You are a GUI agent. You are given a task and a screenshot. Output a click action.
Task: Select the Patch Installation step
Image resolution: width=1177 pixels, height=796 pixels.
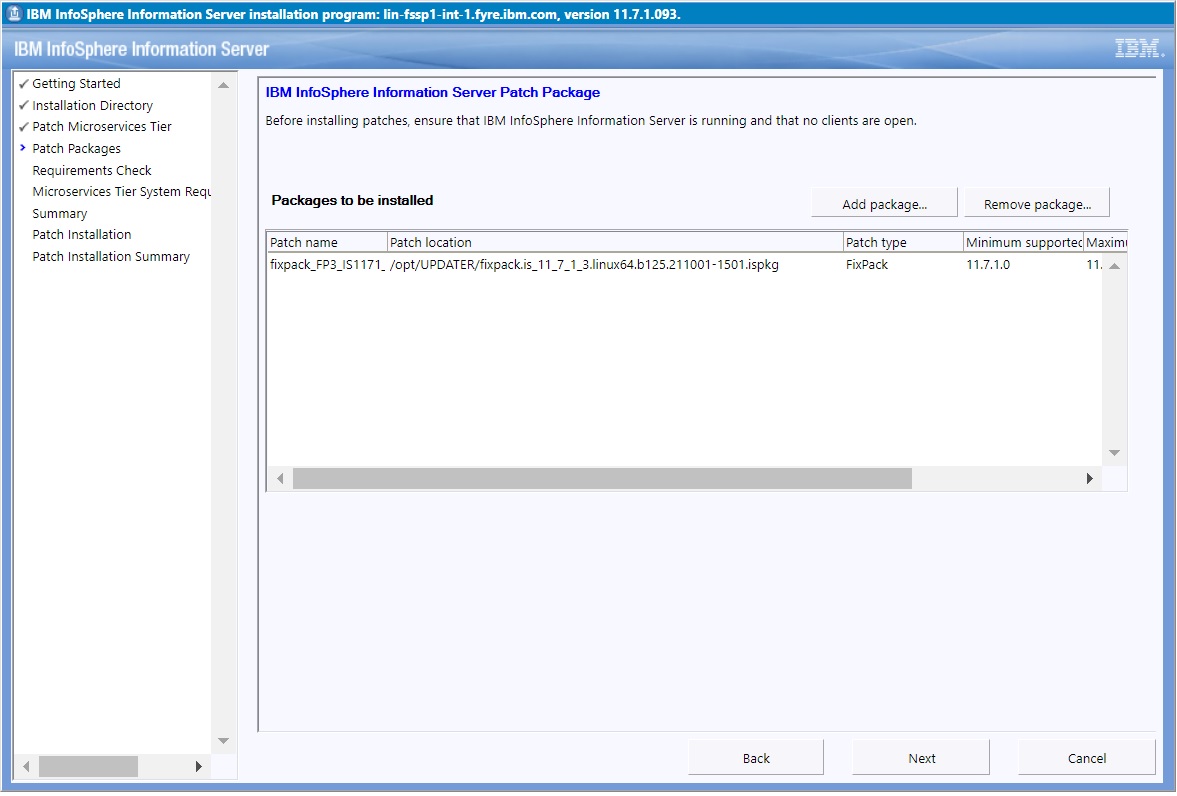point(82,234)
